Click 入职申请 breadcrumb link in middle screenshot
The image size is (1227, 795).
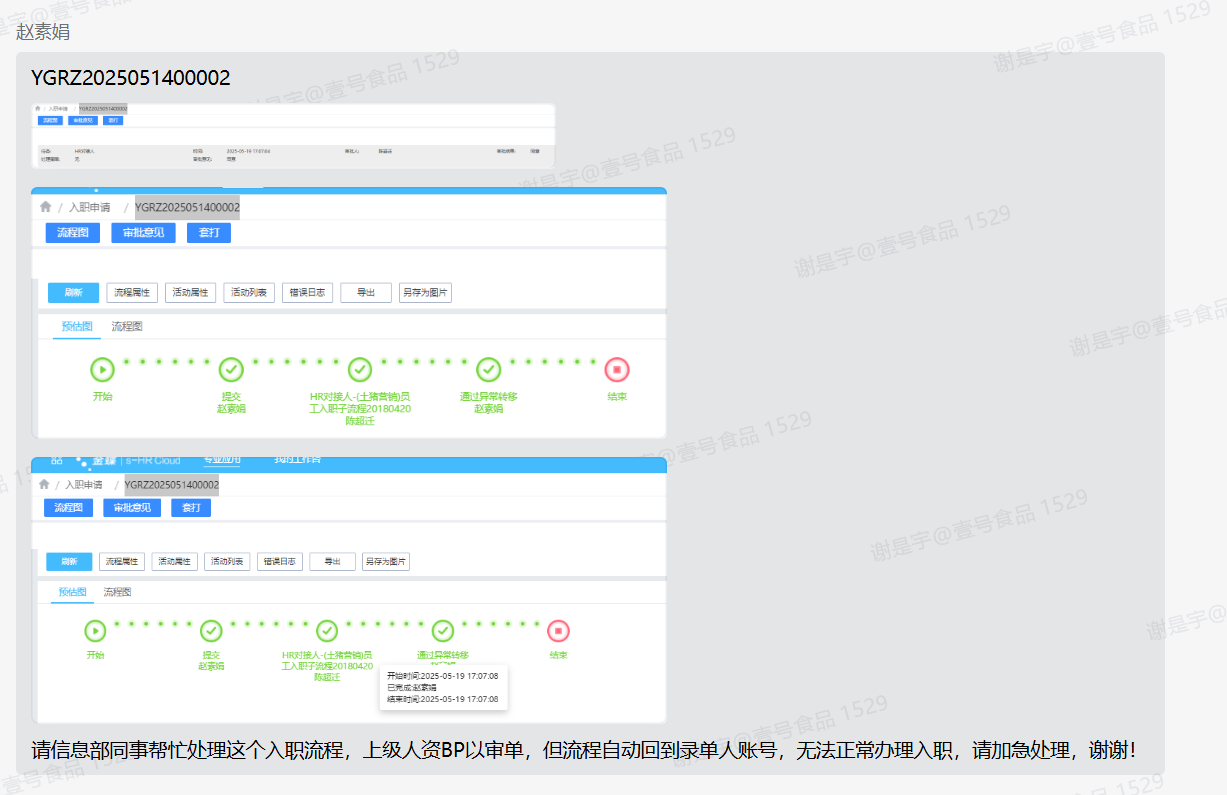89,208
